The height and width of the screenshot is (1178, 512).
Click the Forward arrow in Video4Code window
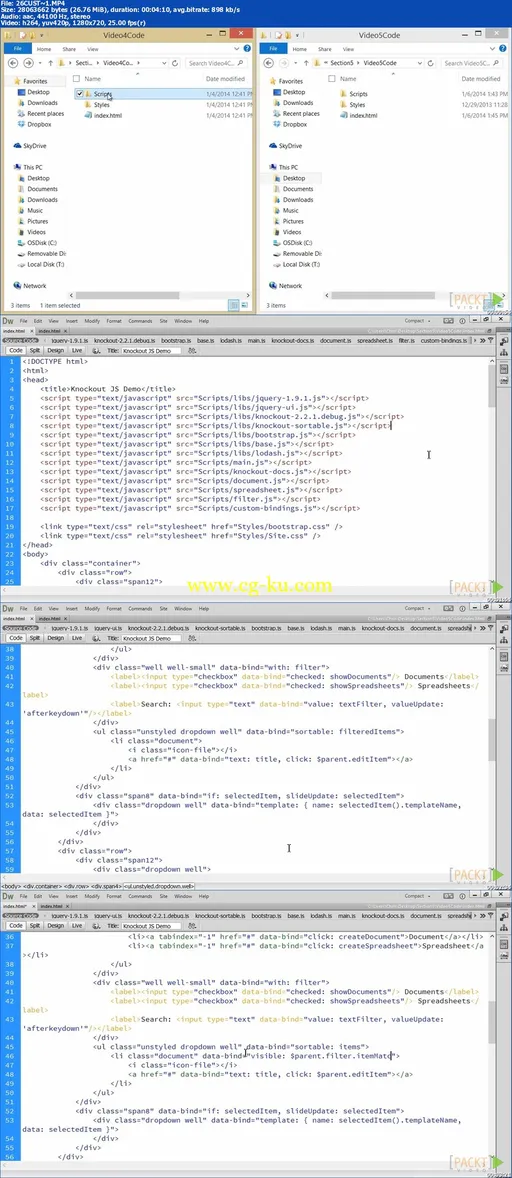click(27, 63)
